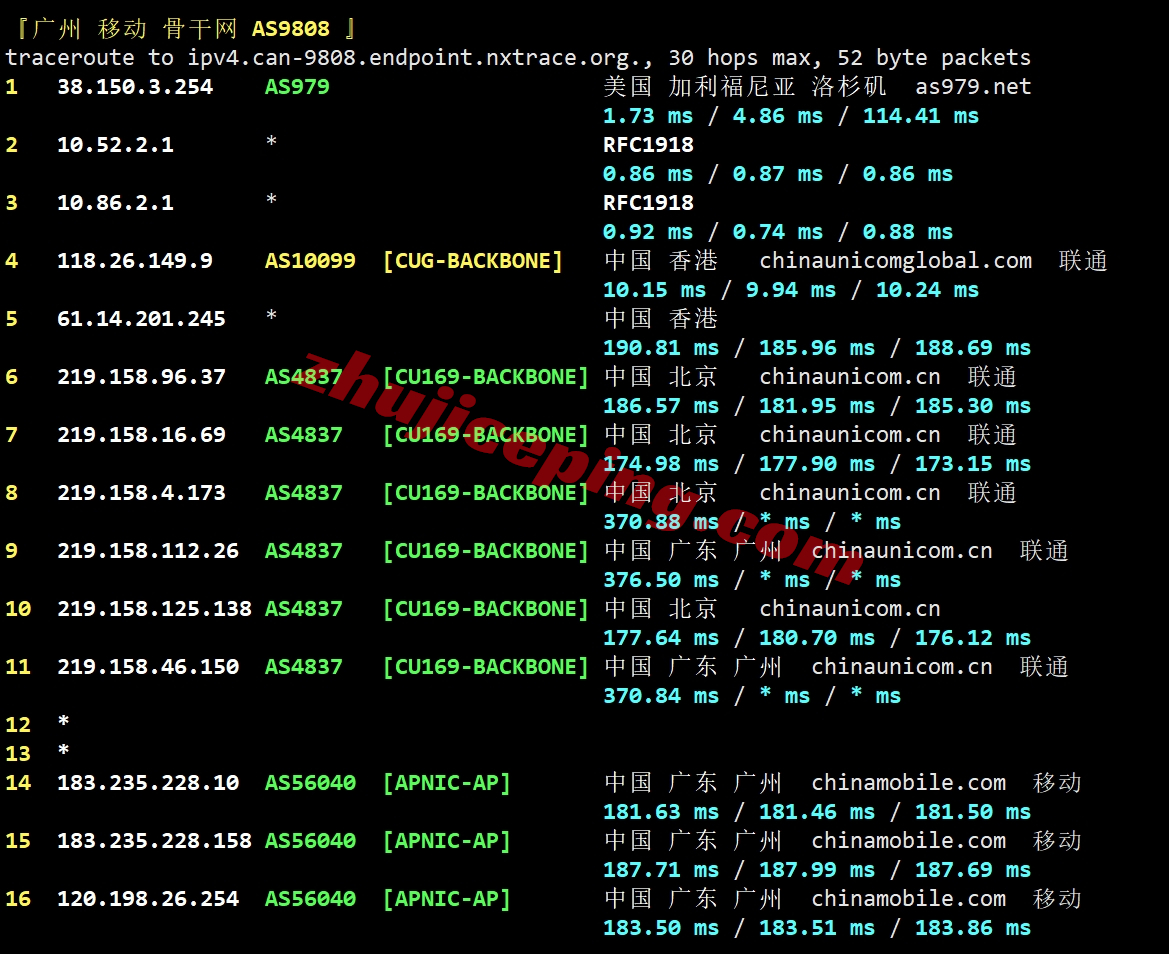Click the AS10099 label
The height and width of the screenshot is (954, 1169).
(x=310, y=262)
